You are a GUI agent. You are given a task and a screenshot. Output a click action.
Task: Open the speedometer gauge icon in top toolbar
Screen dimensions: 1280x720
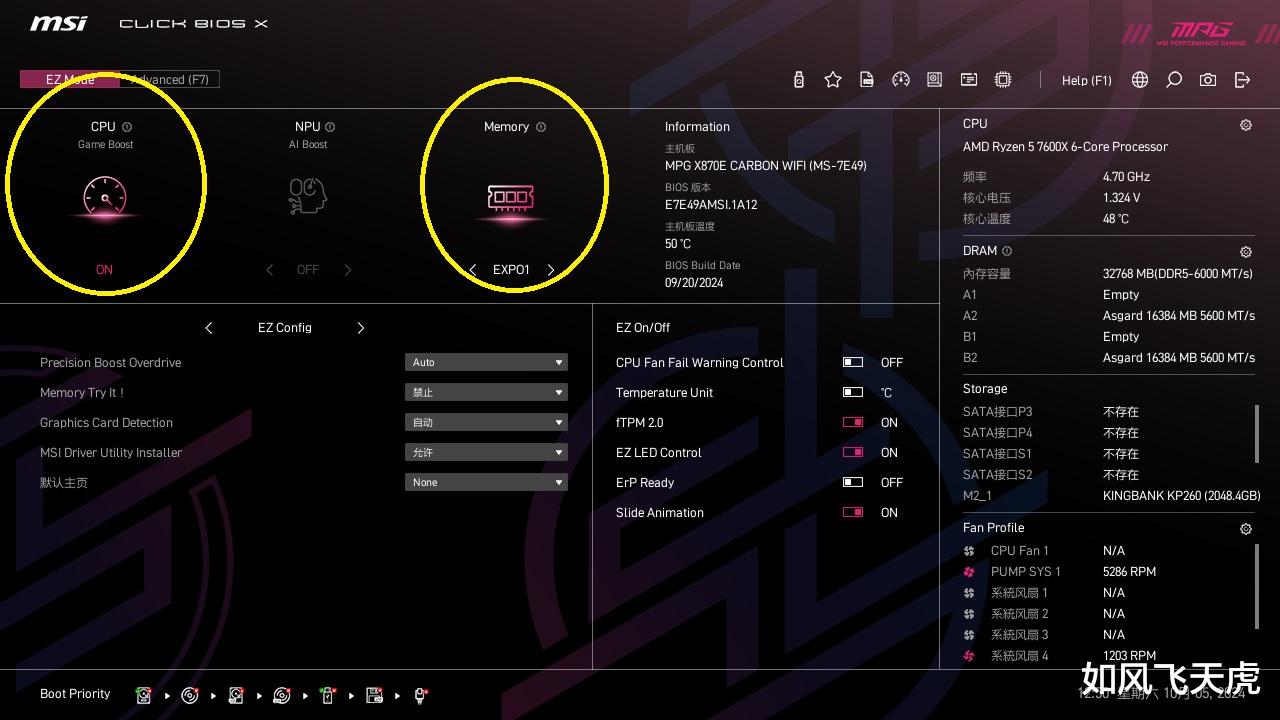901,80
